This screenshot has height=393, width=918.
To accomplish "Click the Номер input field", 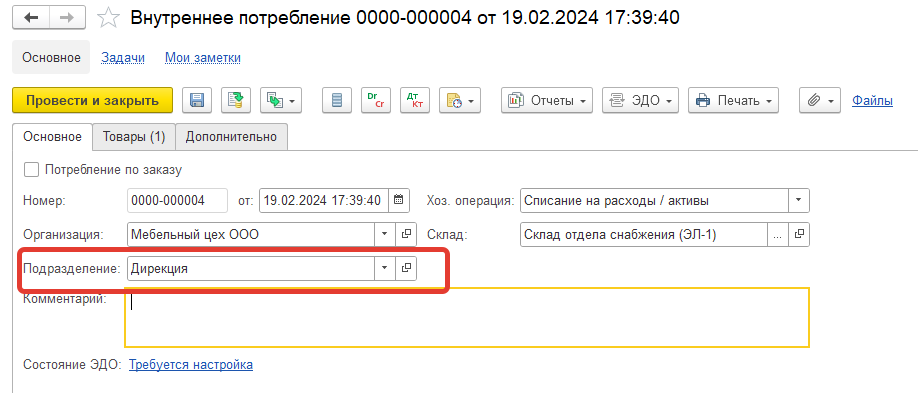I will point(177,200).
